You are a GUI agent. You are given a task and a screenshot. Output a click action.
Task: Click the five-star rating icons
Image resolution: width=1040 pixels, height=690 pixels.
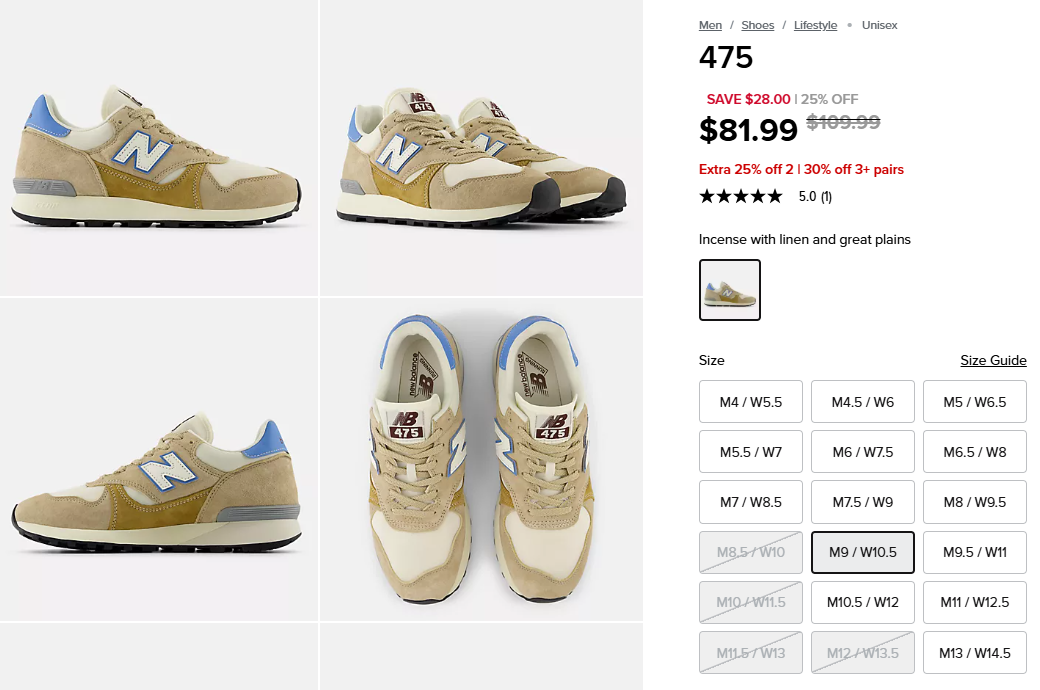pyautogui.click(x=741, y=196)
